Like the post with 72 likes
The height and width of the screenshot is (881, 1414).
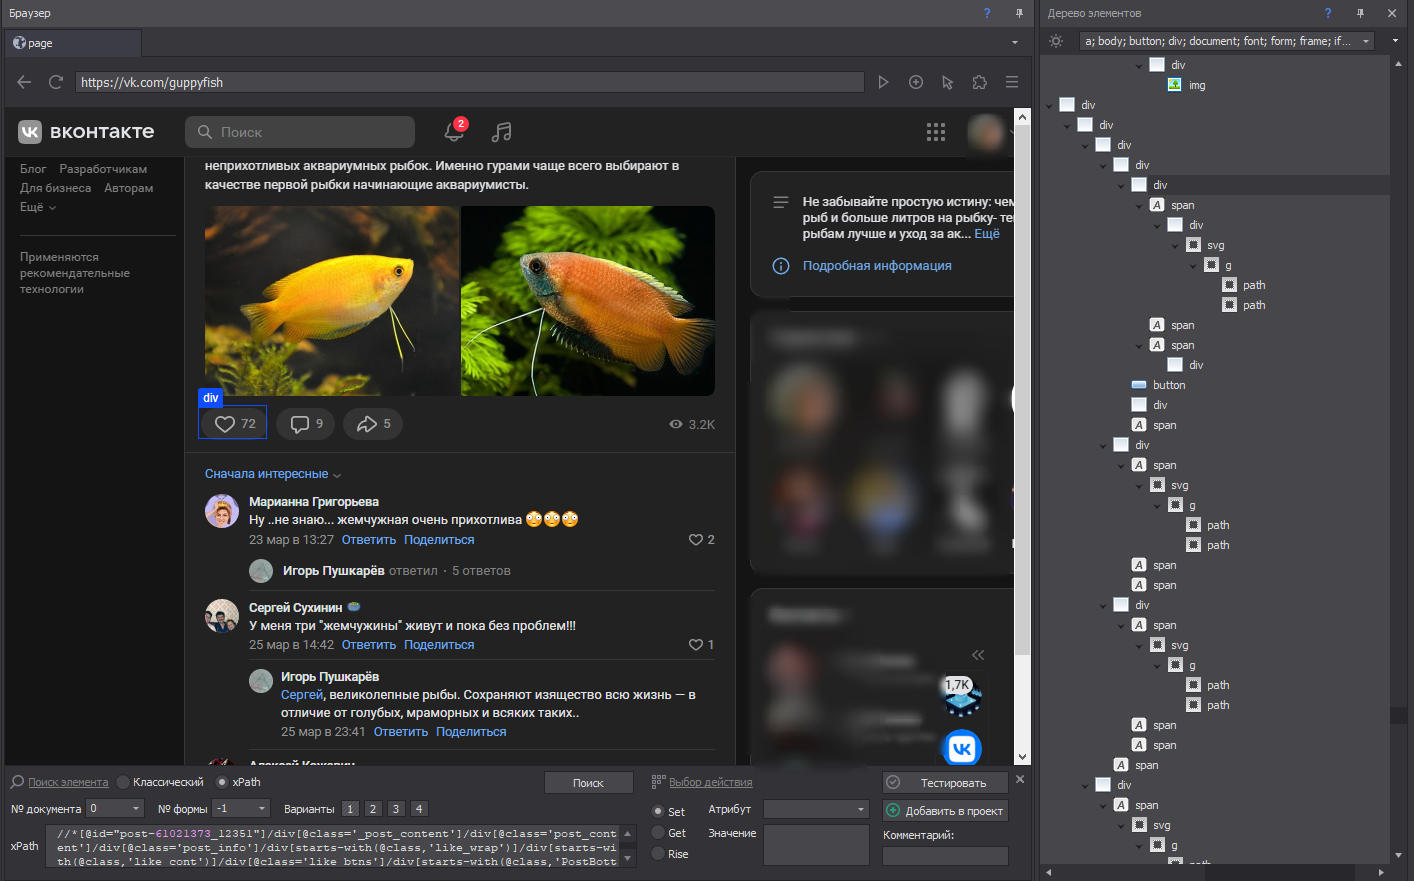[x=234, y=424]
